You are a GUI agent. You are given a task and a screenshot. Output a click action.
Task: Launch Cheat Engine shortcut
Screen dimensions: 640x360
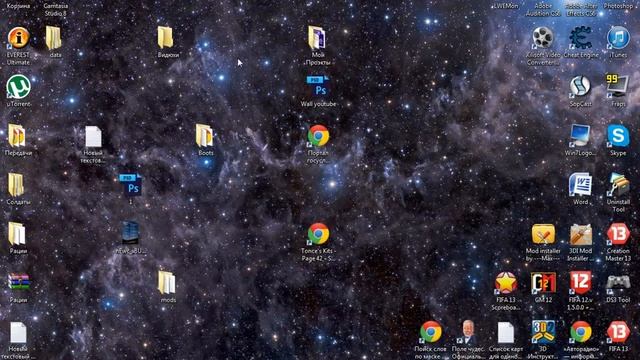tap(580, 38)
